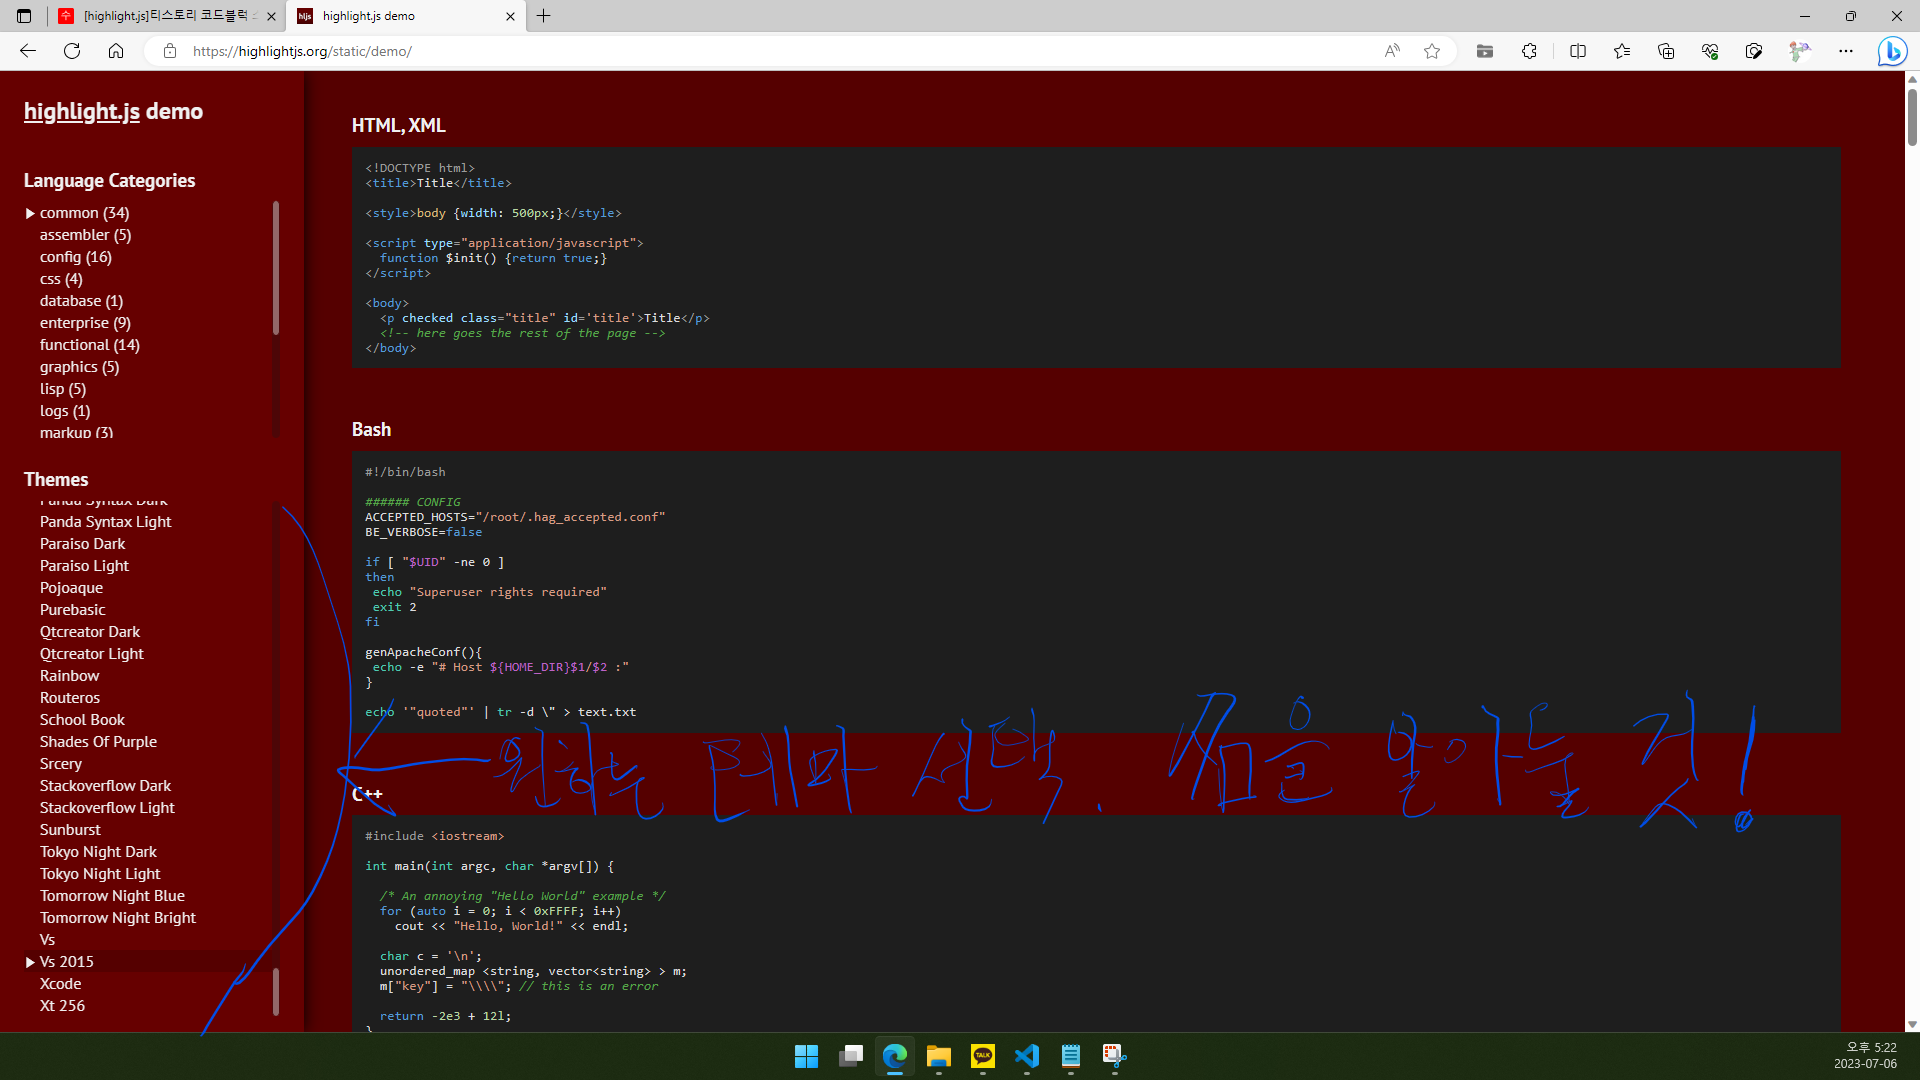
Task: Add this page to favorites with the star
Action: tap(1432, 51)
